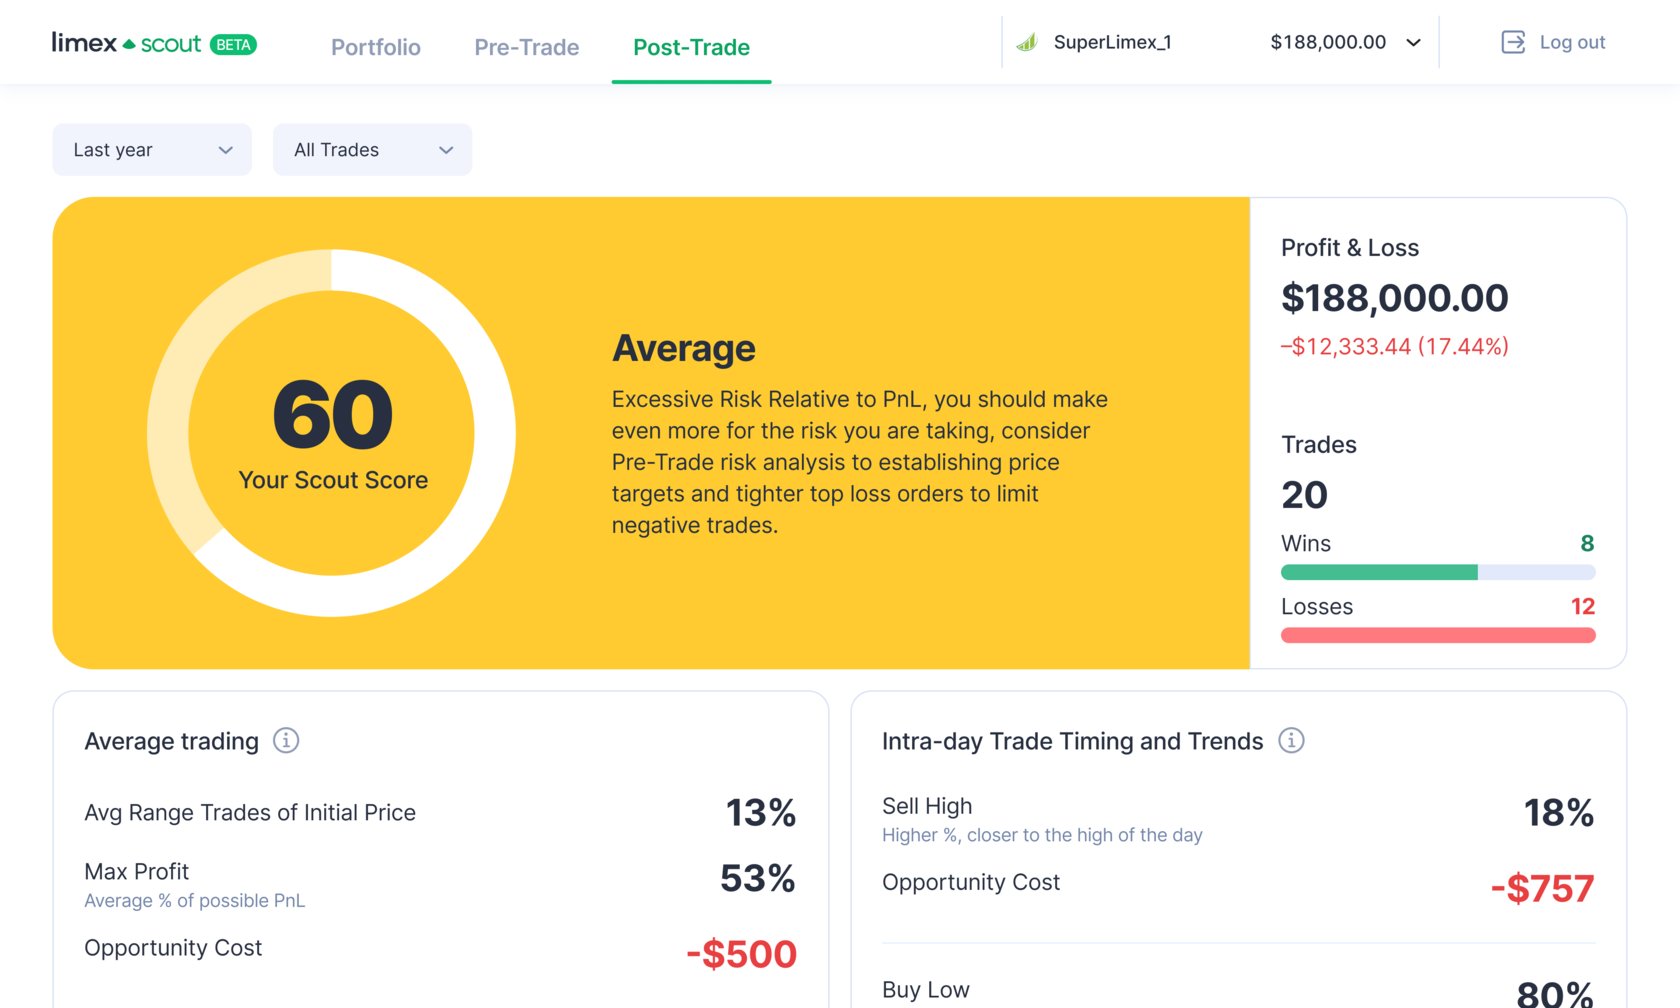The width and height of the screenshot is (1680, 1008).
Task: Switch to the Portfolio tab
Action: (x=376, y=47)
